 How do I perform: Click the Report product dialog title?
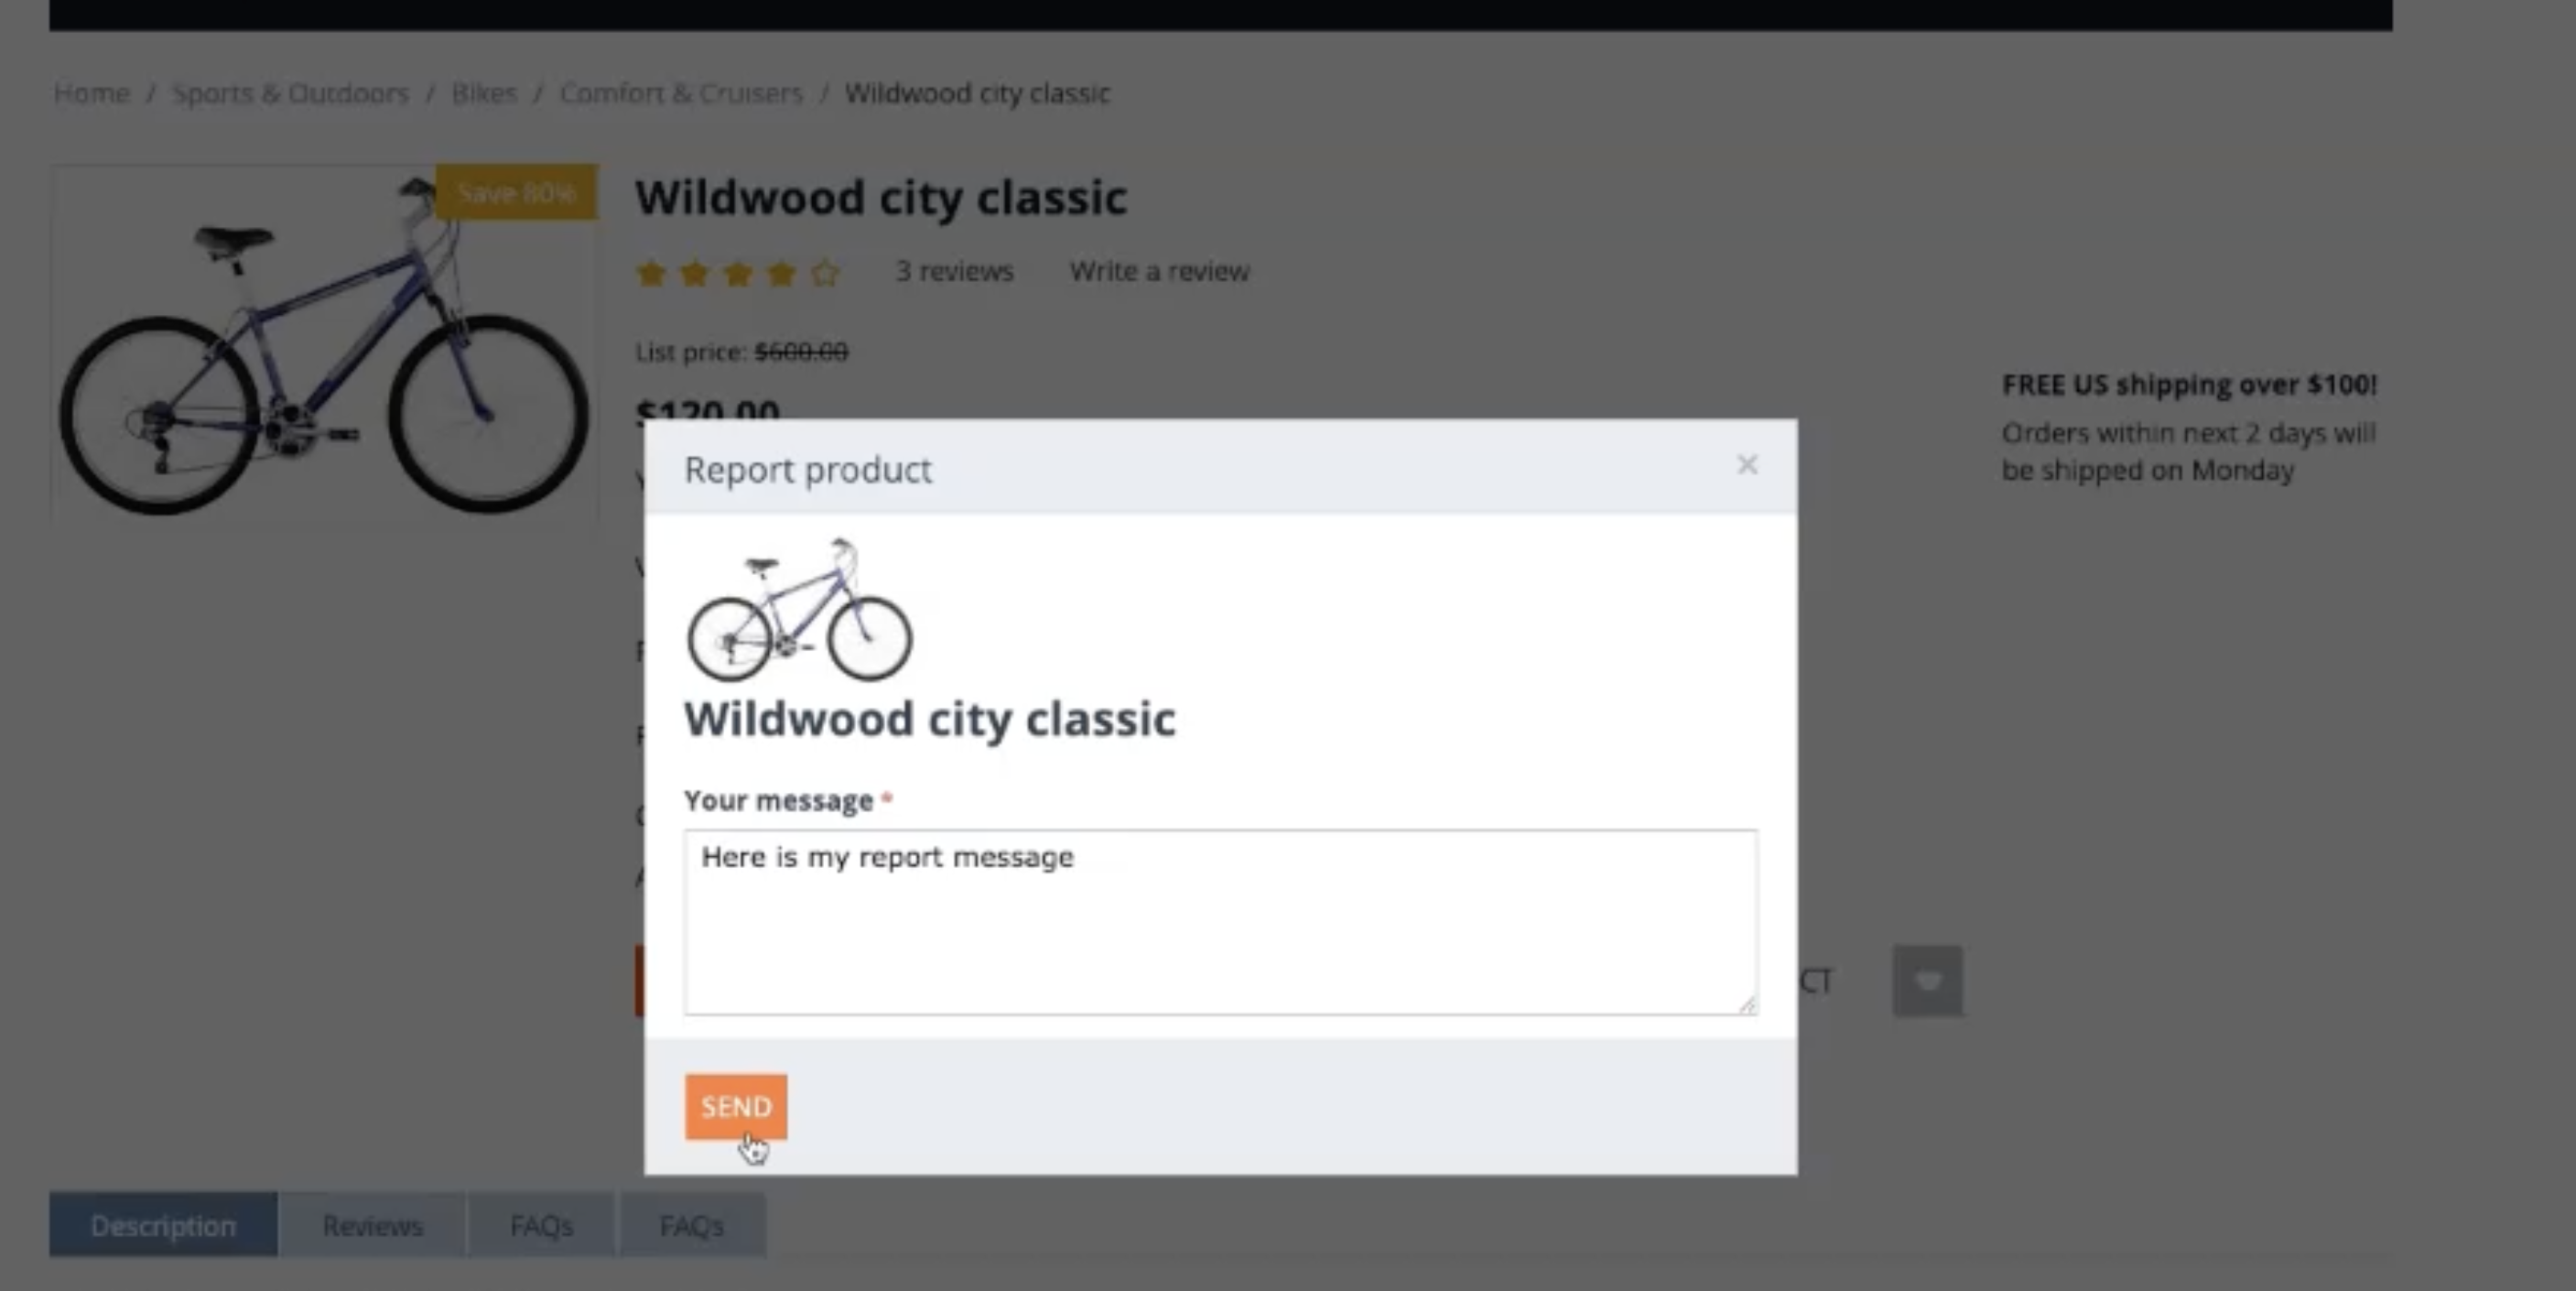click(x=808, y=469)
